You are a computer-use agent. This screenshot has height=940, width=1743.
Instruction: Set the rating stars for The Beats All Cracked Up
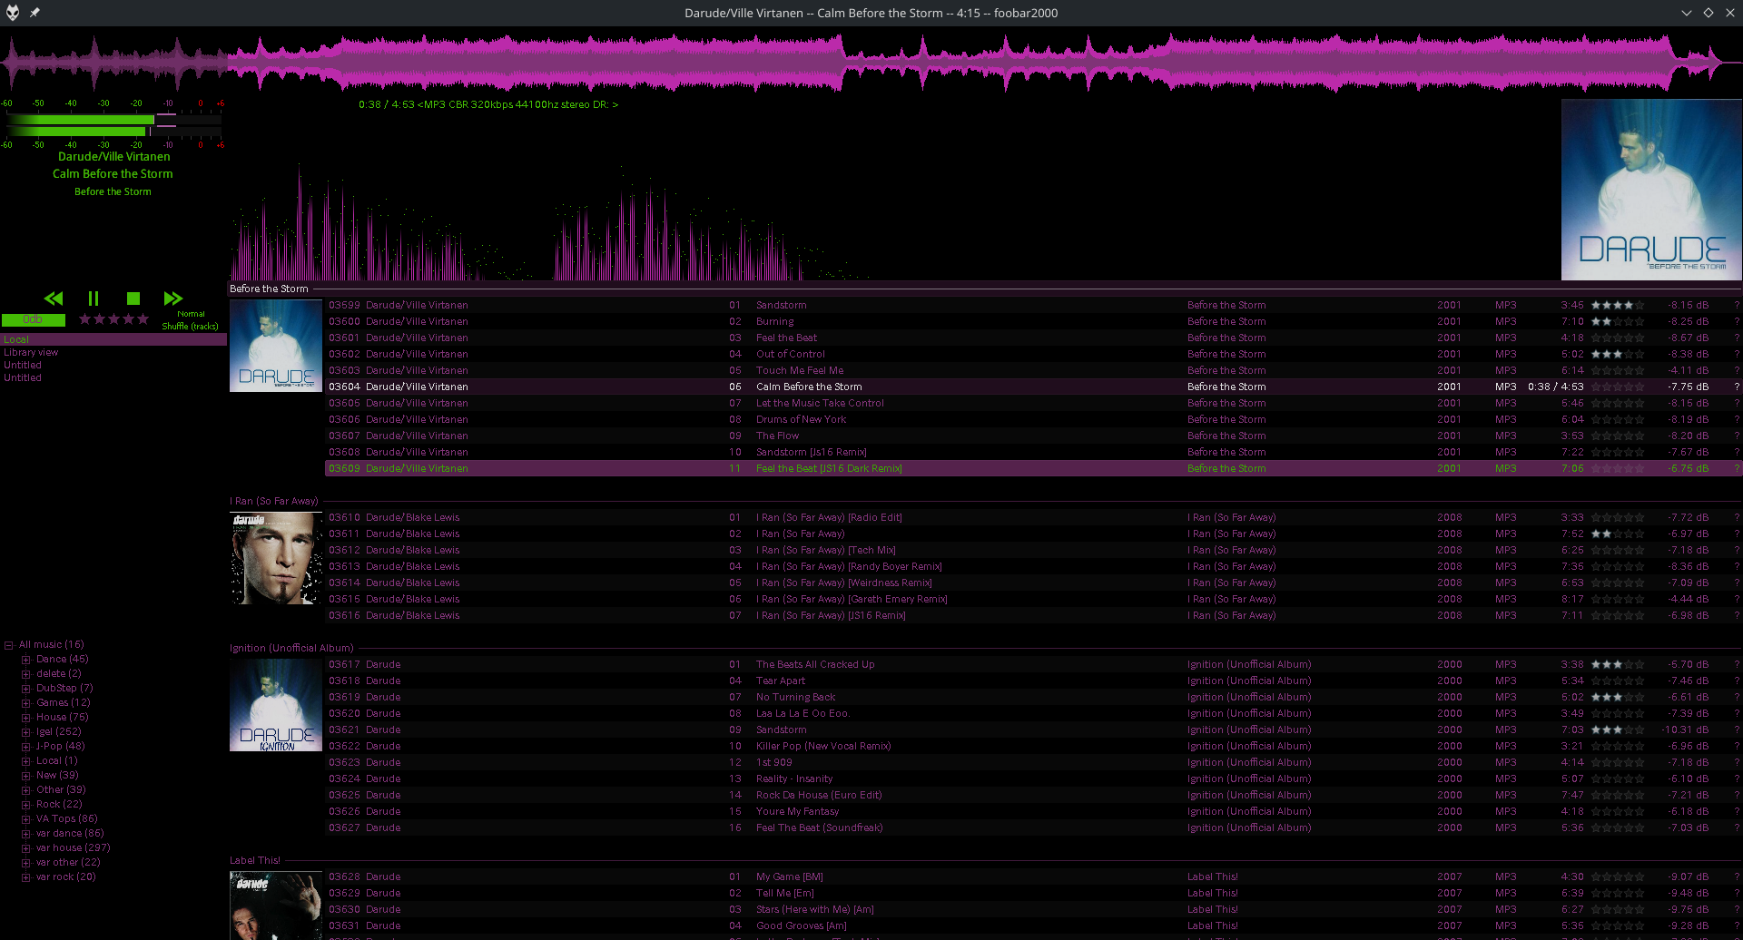[x=1617, y=664]
